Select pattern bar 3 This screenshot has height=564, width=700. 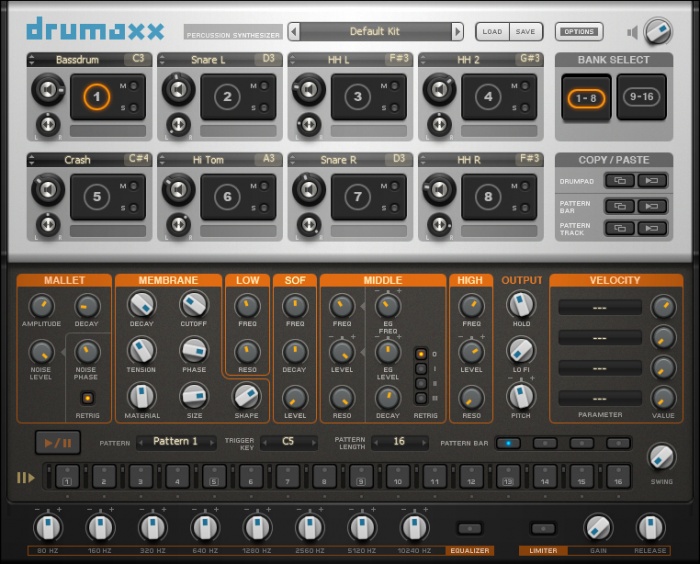point(582,443)
